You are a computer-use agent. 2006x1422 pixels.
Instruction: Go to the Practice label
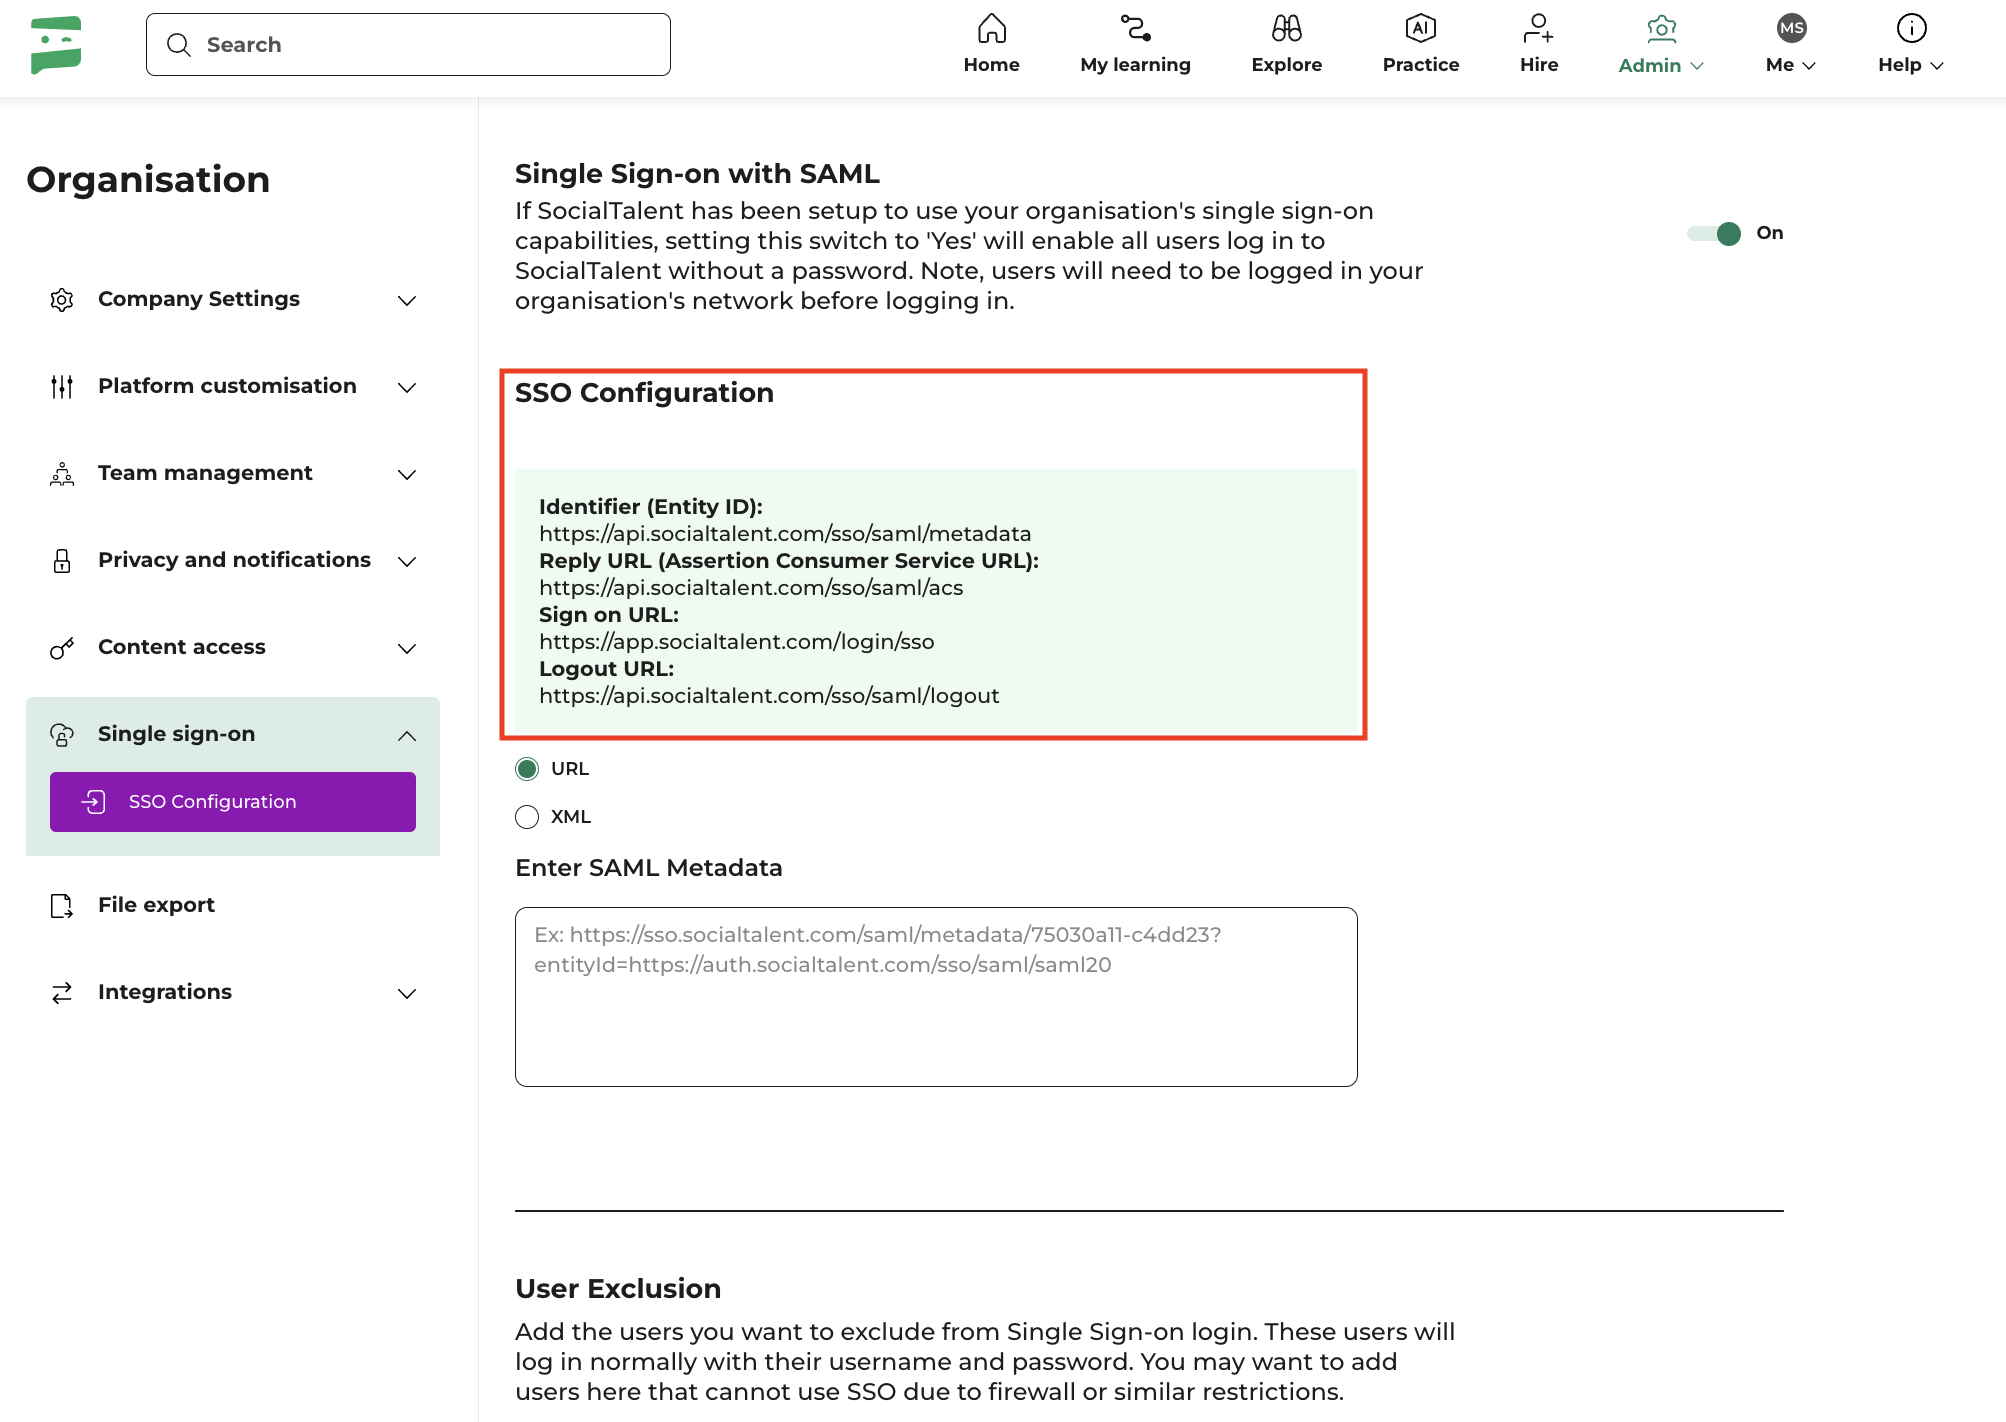click(1420, 65)
